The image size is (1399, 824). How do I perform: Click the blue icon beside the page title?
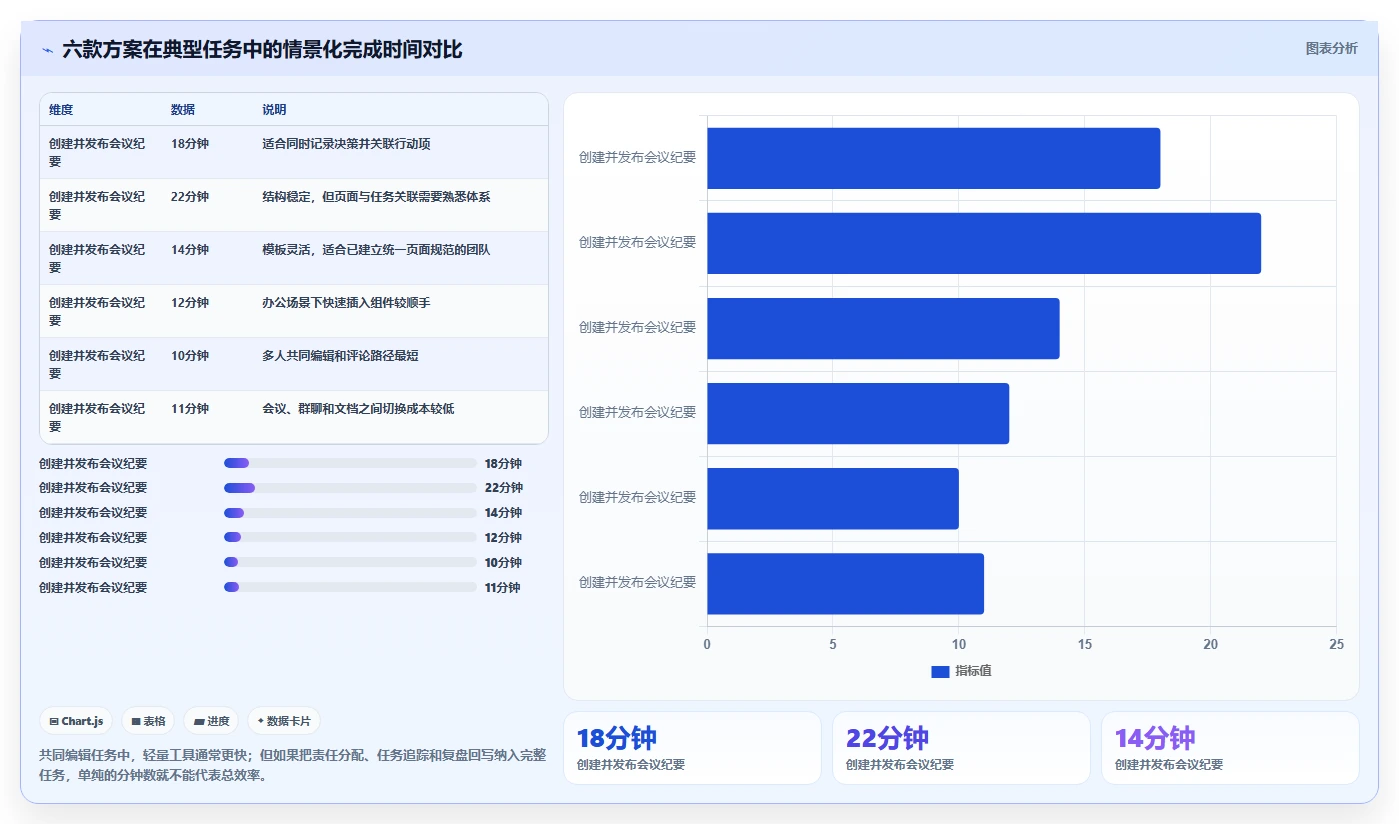[x=48, y=50]
